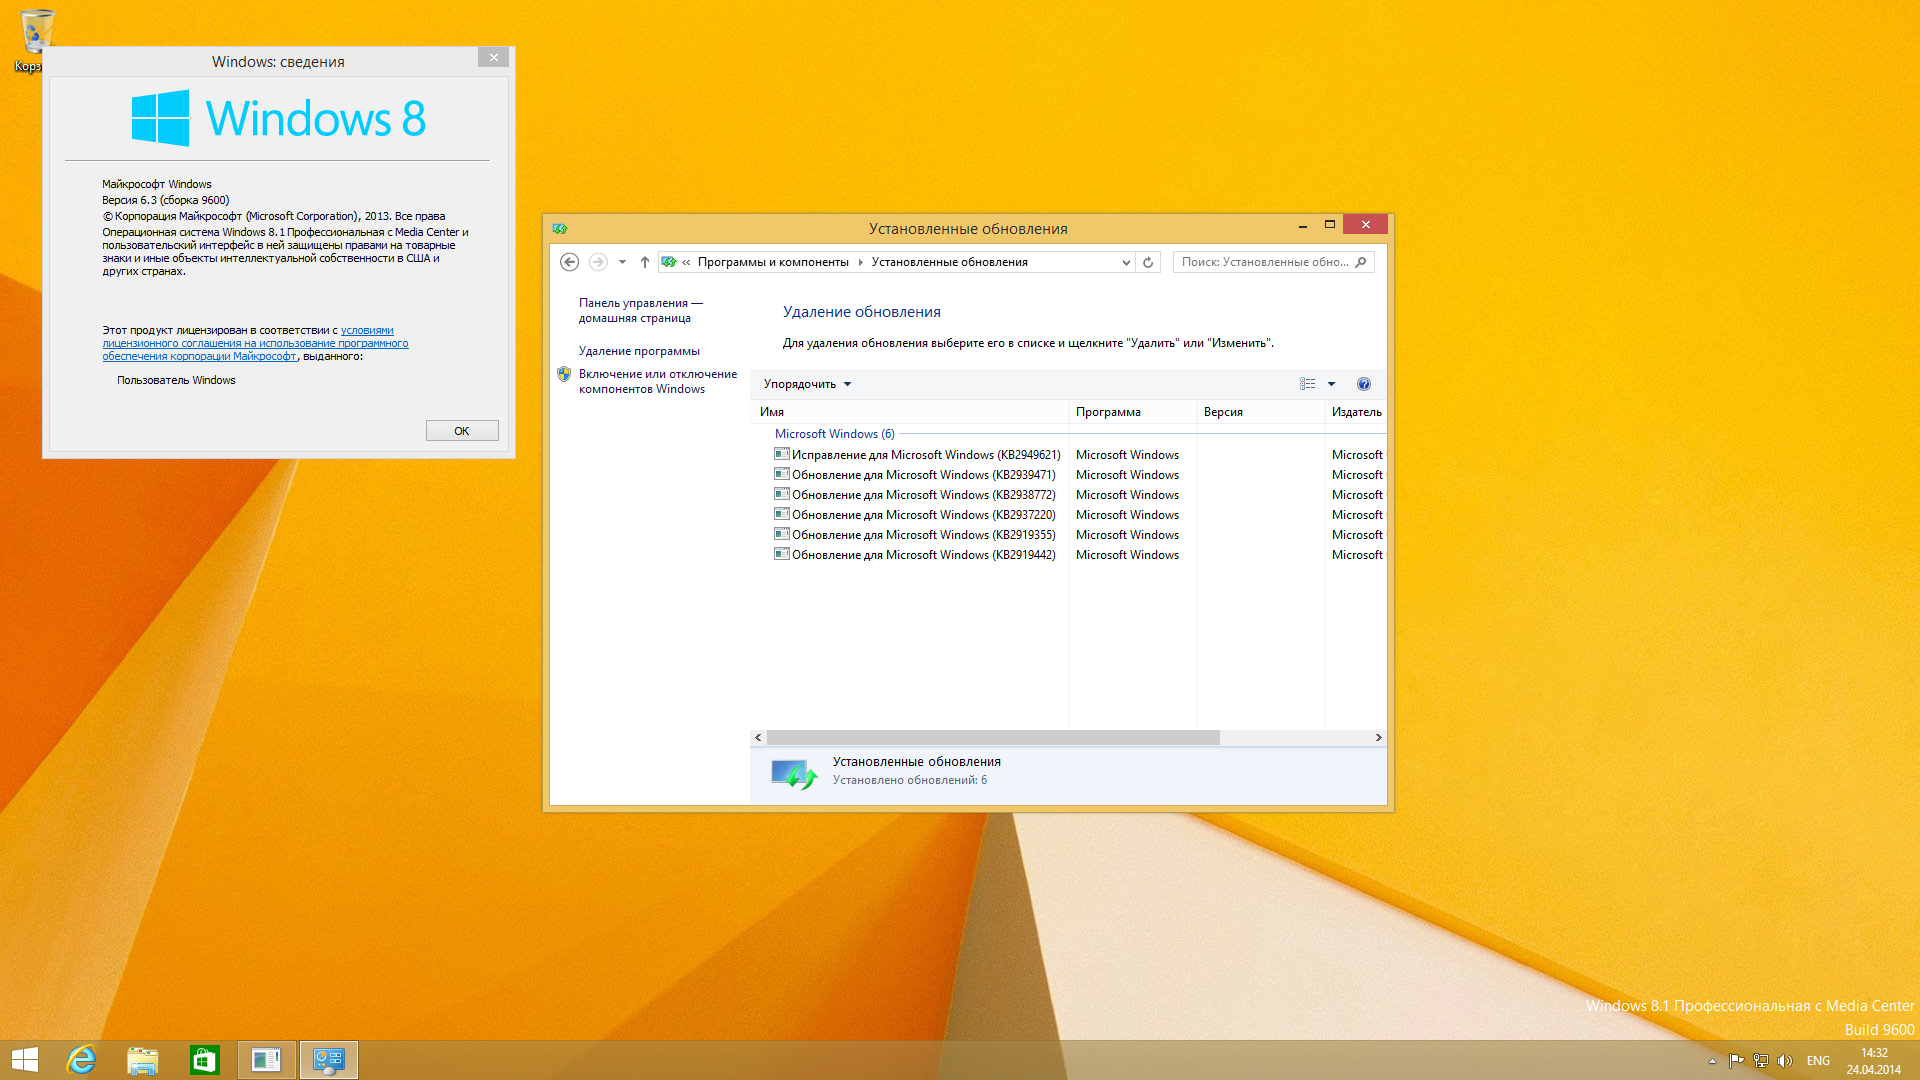Go up one level with Up arrow
The image size is (1920, 1080).
[x=645, y=262]
